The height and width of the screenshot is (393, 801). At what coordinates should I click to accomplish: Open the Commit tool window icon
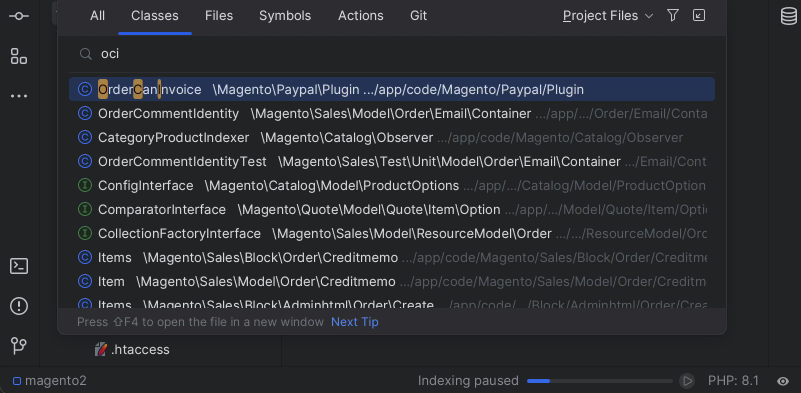point(19,16)
